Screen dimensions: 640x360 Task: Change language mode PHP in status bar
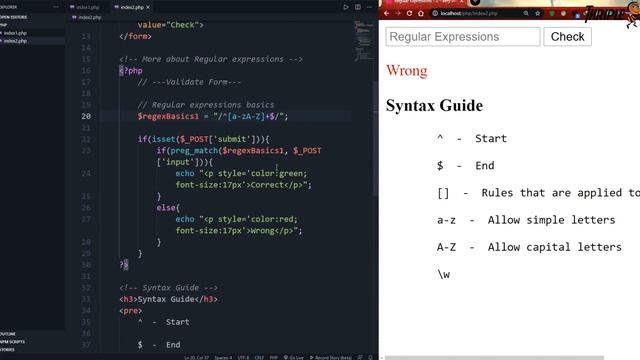tap(273, 358)
